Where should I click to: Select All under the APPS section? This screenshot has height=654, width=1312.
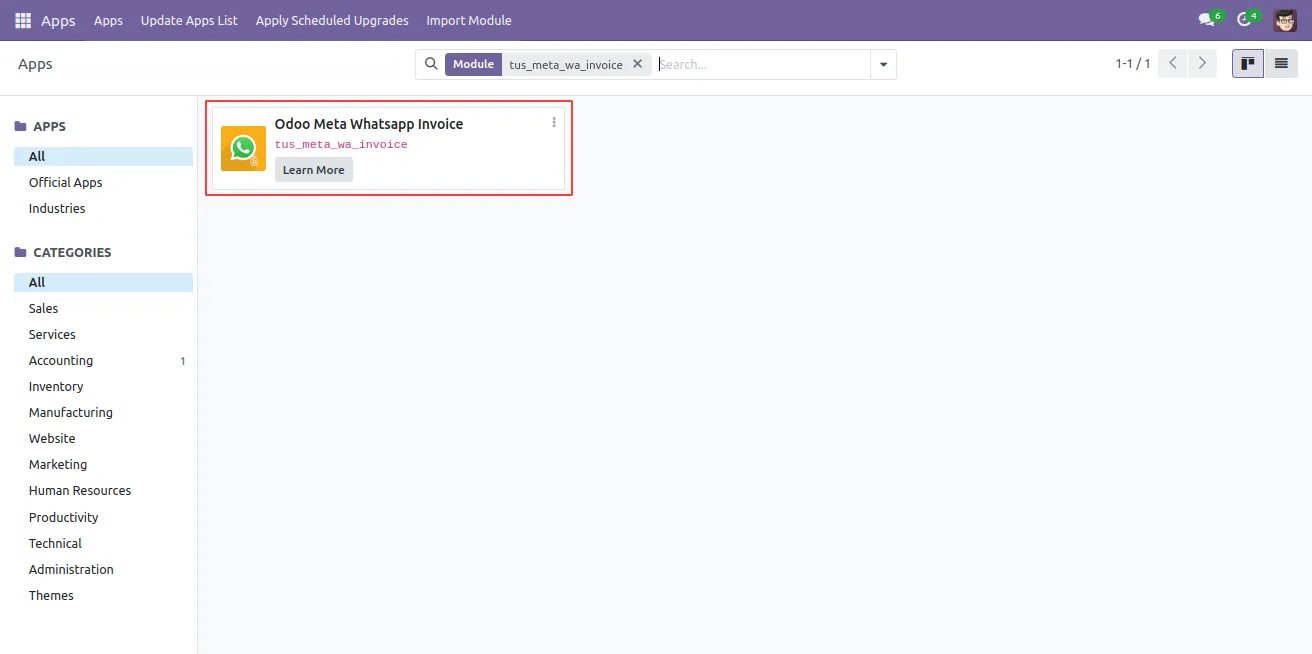click(x=103, y=156)
